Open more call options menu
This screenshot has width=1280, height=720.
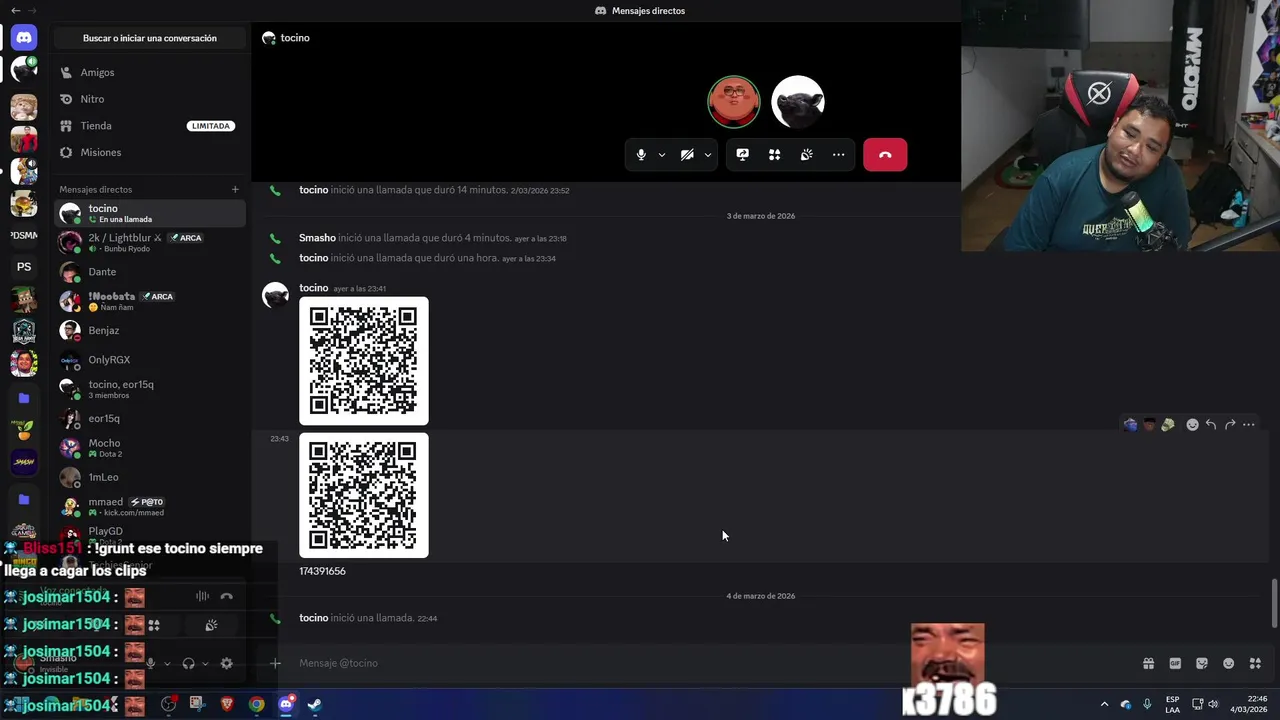tap(838, 155)
